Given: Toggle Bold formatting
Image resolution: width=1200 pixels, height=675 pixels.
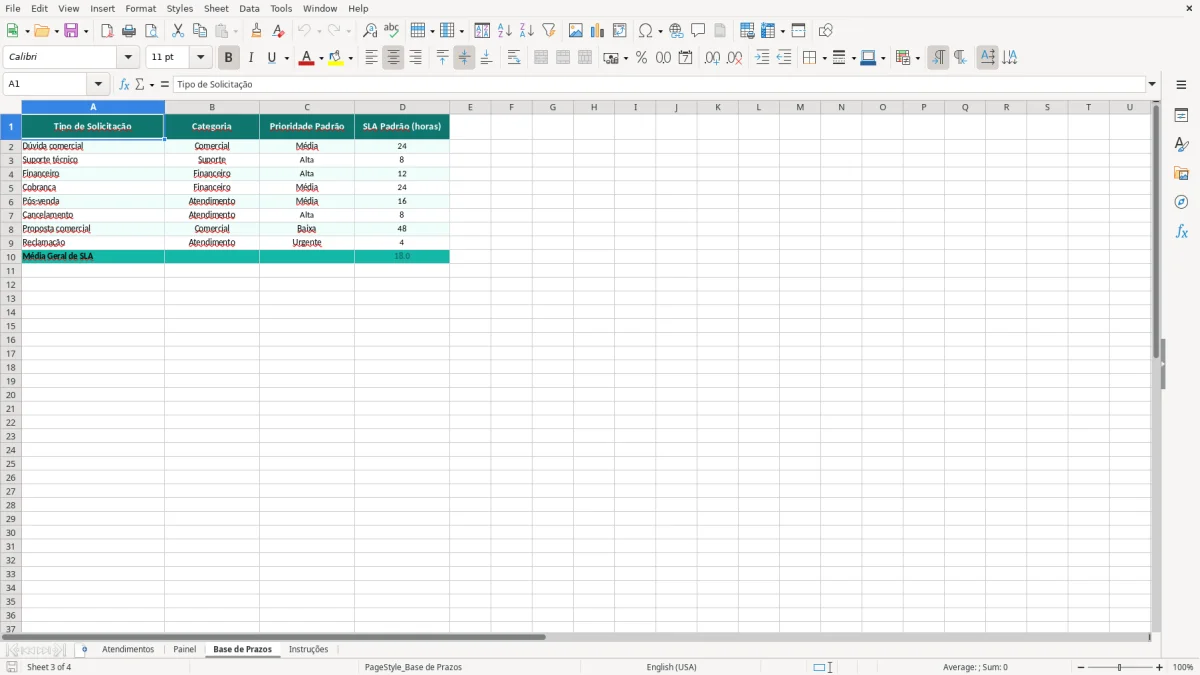Looking at the screenshot, I should click(x=228, y=58).
